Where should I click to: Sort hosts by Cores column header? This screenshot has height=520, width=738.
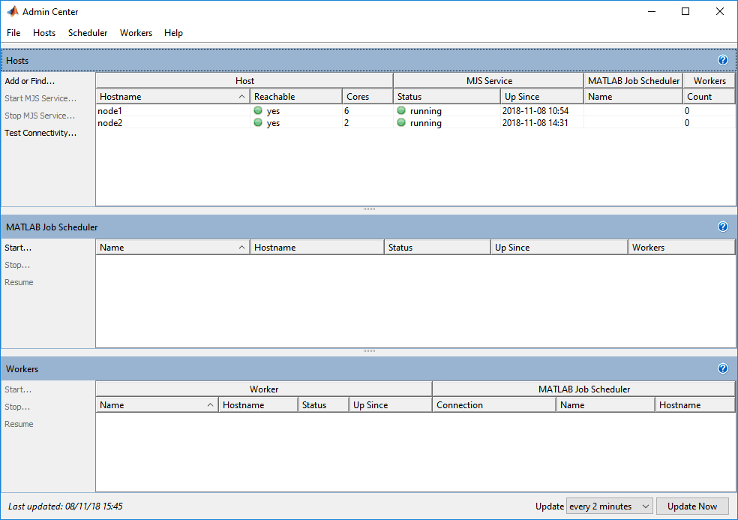coord(368,96)
